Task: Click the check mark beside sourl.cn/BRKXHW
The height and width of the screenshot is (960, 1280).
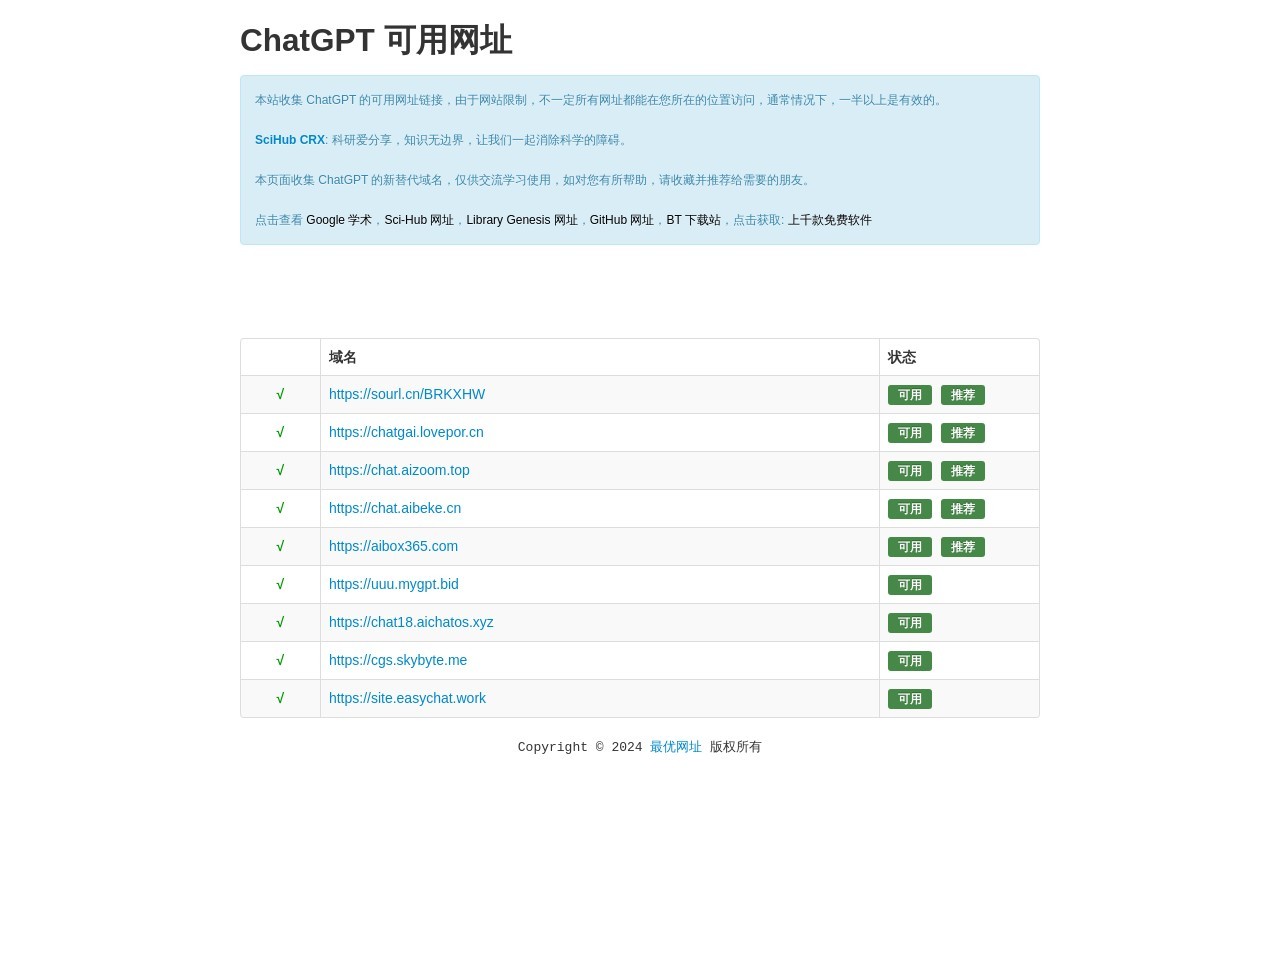Action: 280,394
